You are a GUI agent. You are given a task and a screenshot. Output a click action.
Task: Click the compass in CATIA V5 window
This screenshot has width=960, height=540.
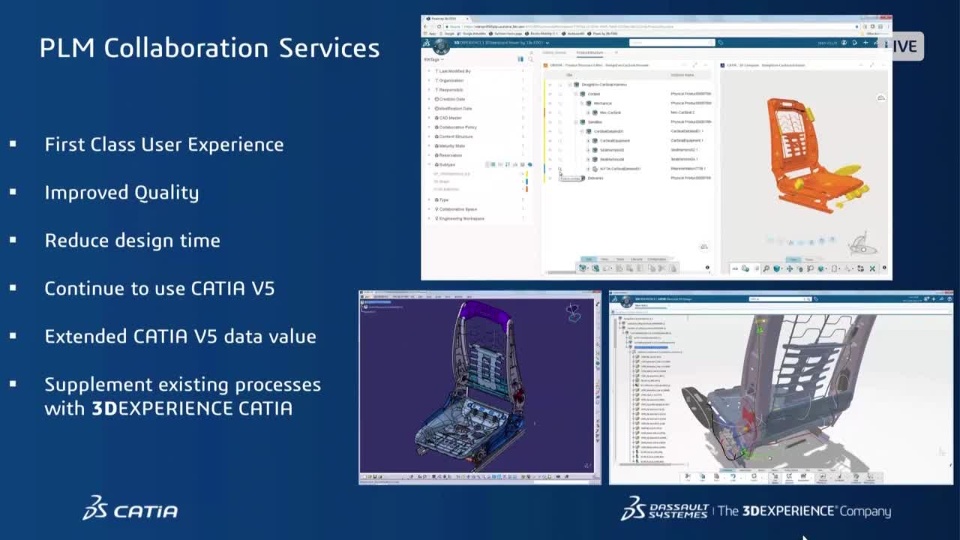pos(574,313)
